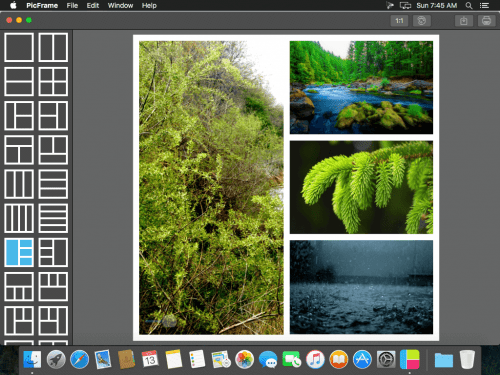
Task: Open Messages from the Dock
Action: pos(268,360)
